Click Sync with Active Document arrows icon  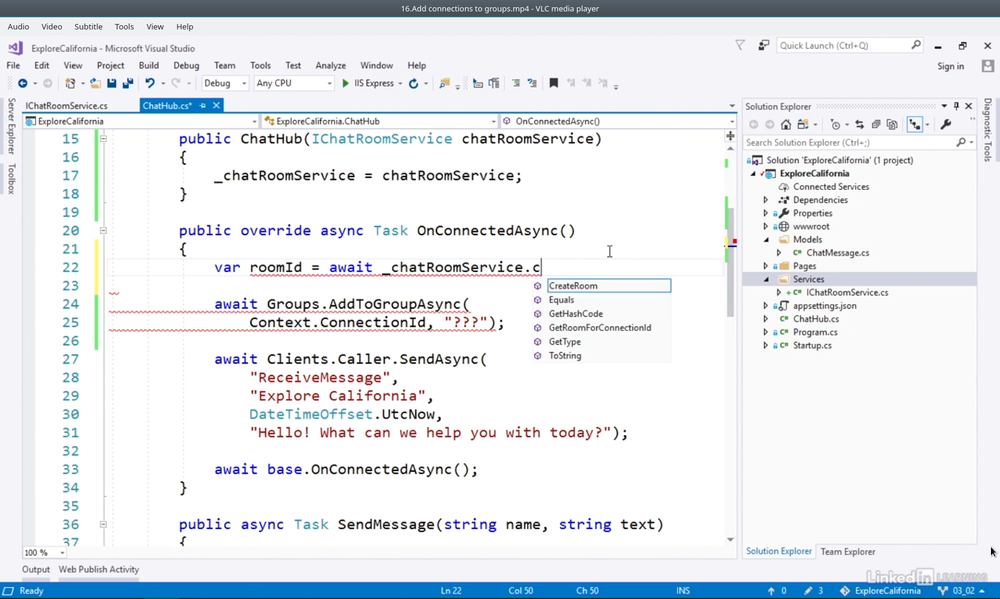click(860, 124)
